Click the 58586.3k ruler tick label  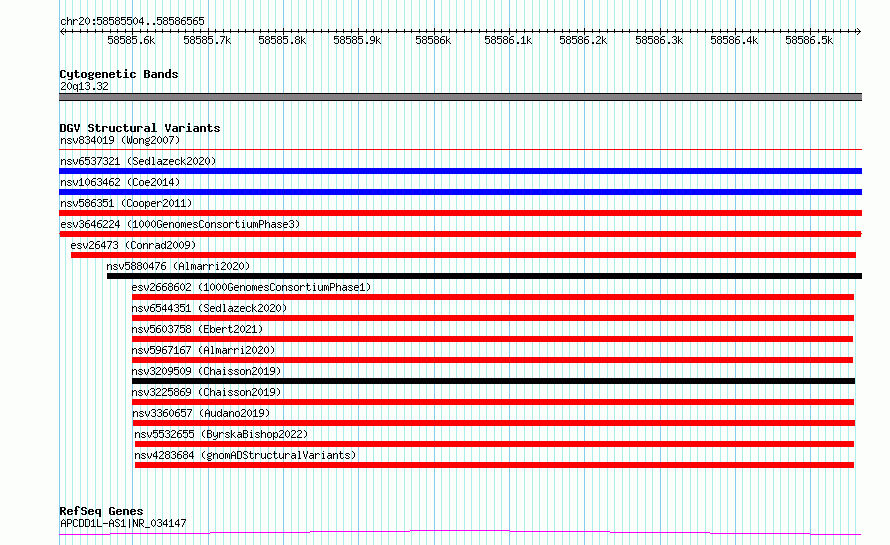tap(659, 40)
